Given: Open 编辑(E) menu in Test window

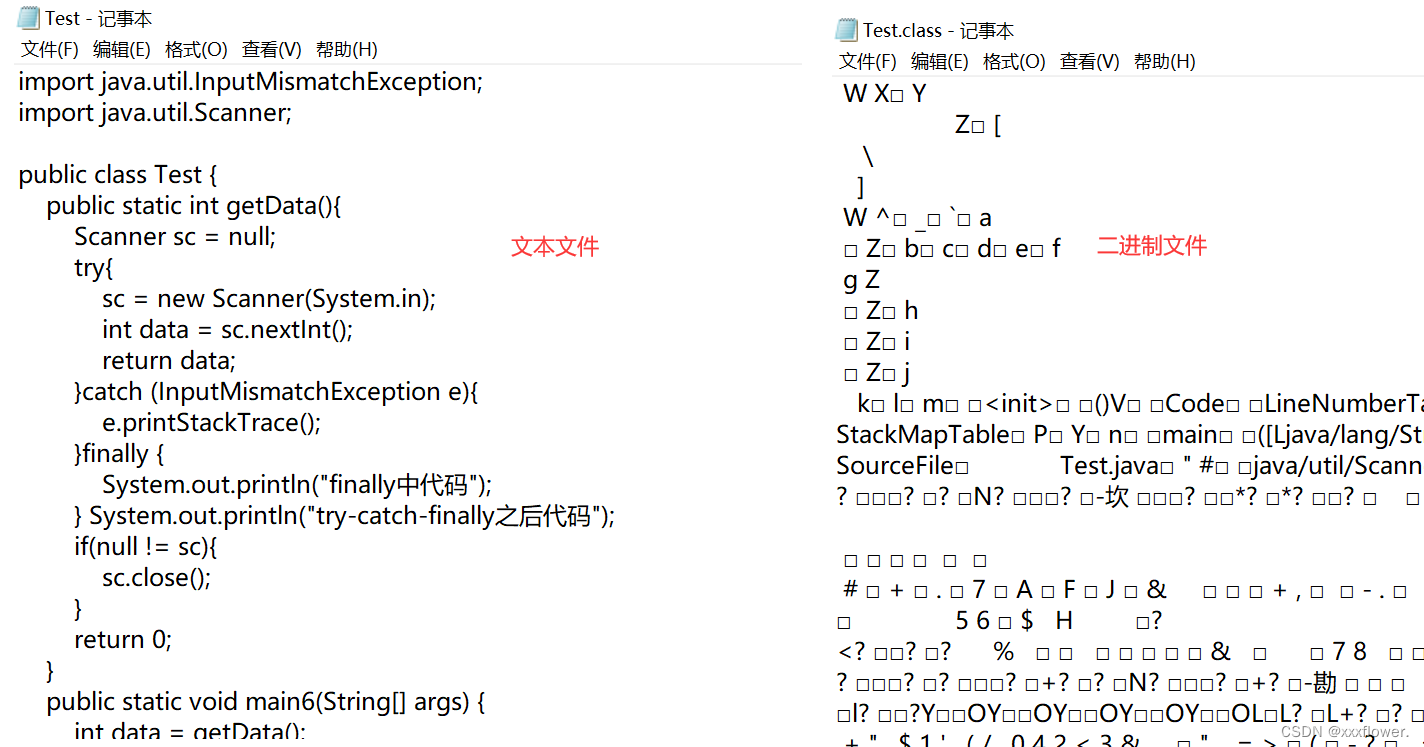Looking at the screenshot, I should pos(122,49).
